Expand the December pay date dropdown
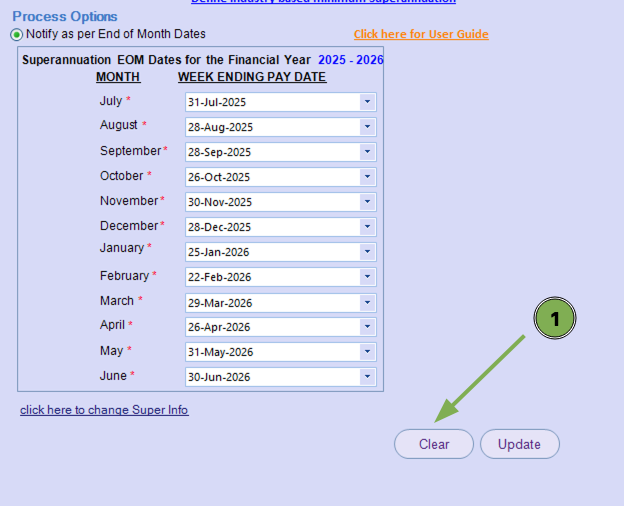The height and width of the screenshot is (506, 624). (x=367, y=227)
